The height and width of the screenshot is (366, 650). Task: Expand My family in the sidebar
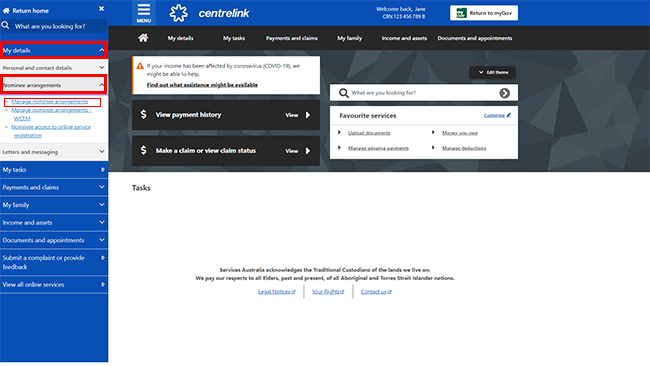pyautogui.click(x=54, y=205)
